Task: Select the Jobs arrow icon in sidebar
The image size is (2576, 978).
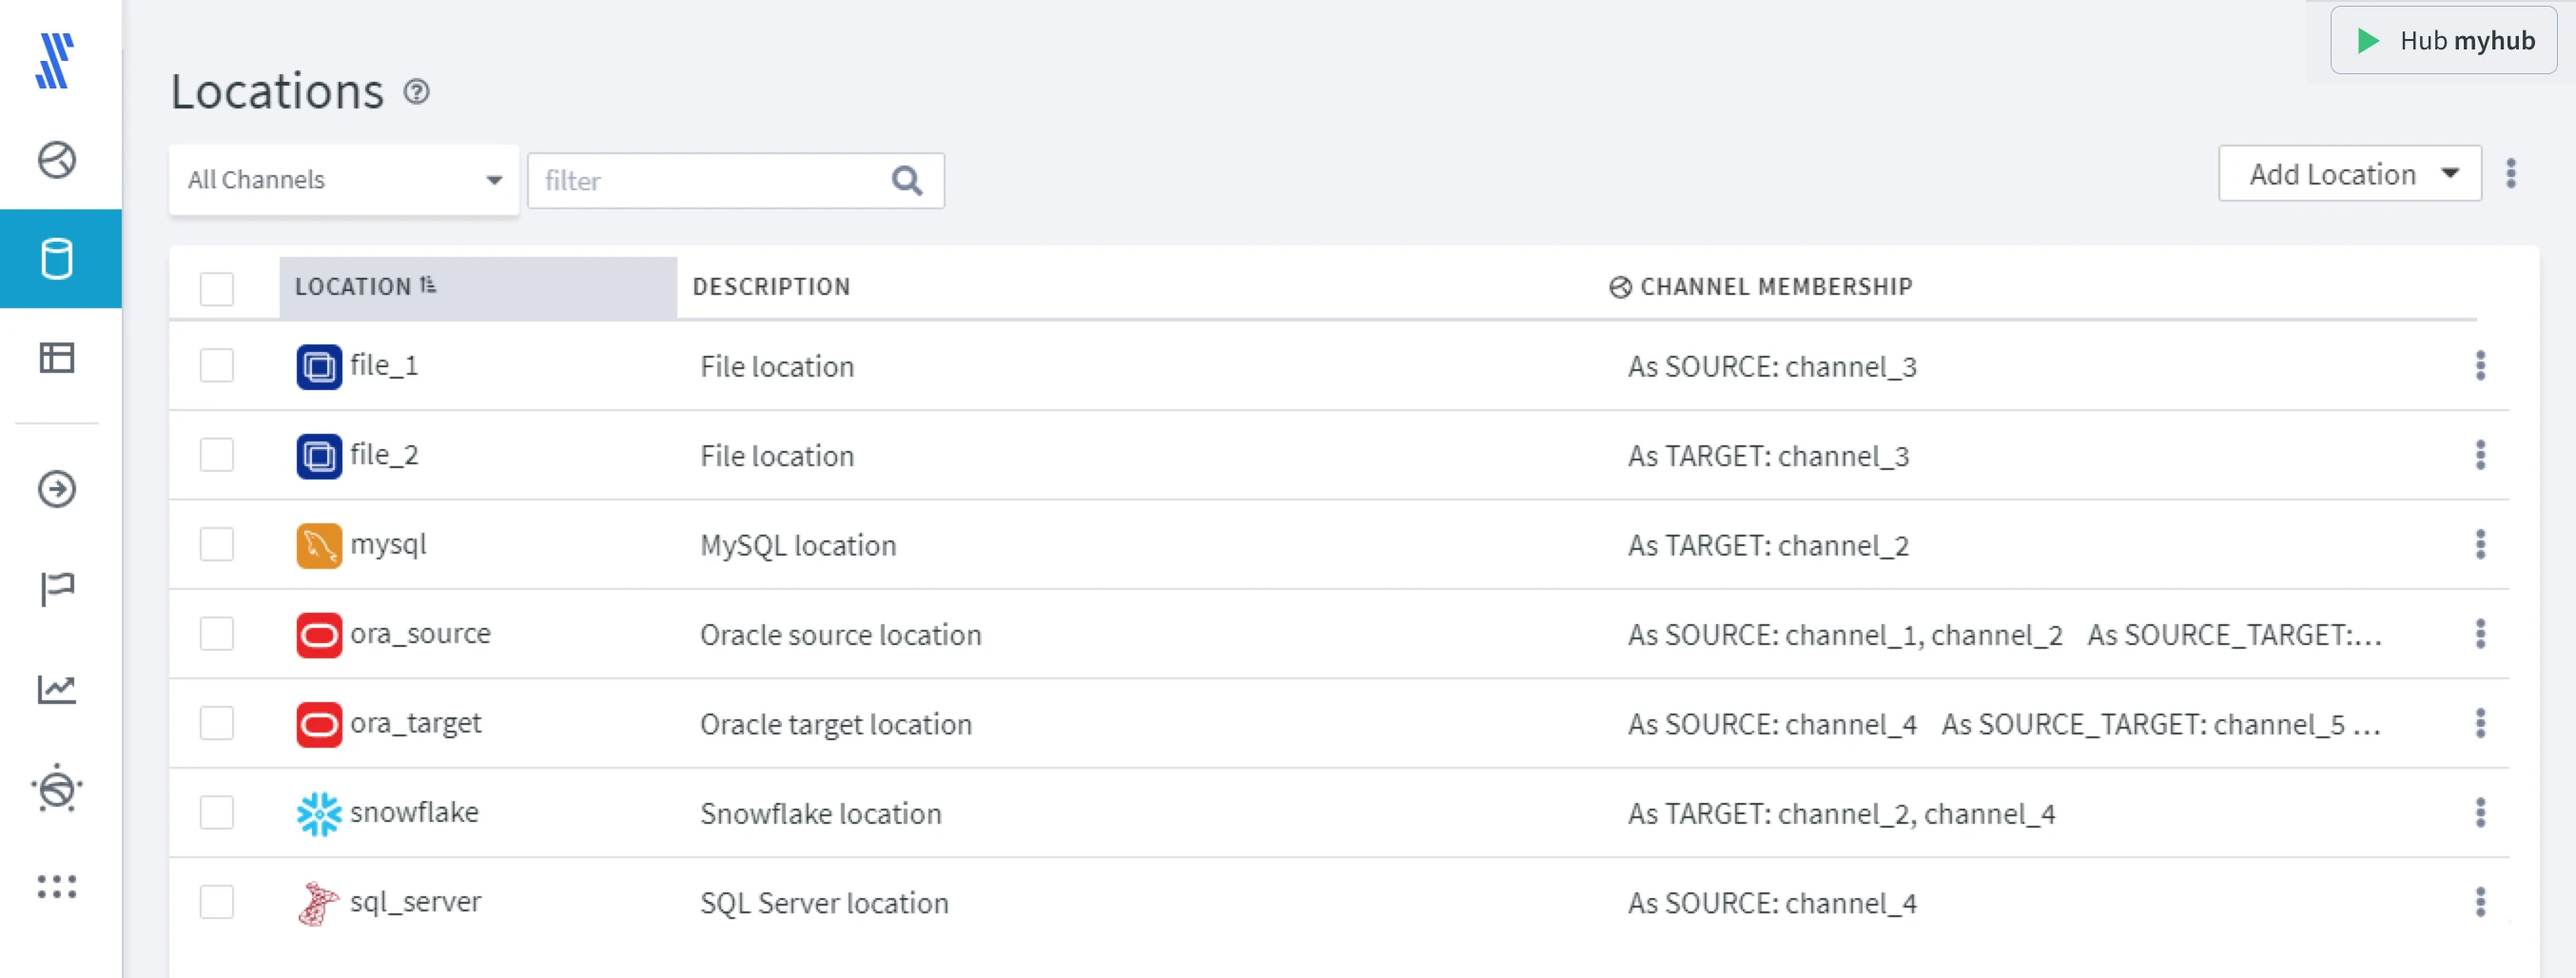Action: 59,490
